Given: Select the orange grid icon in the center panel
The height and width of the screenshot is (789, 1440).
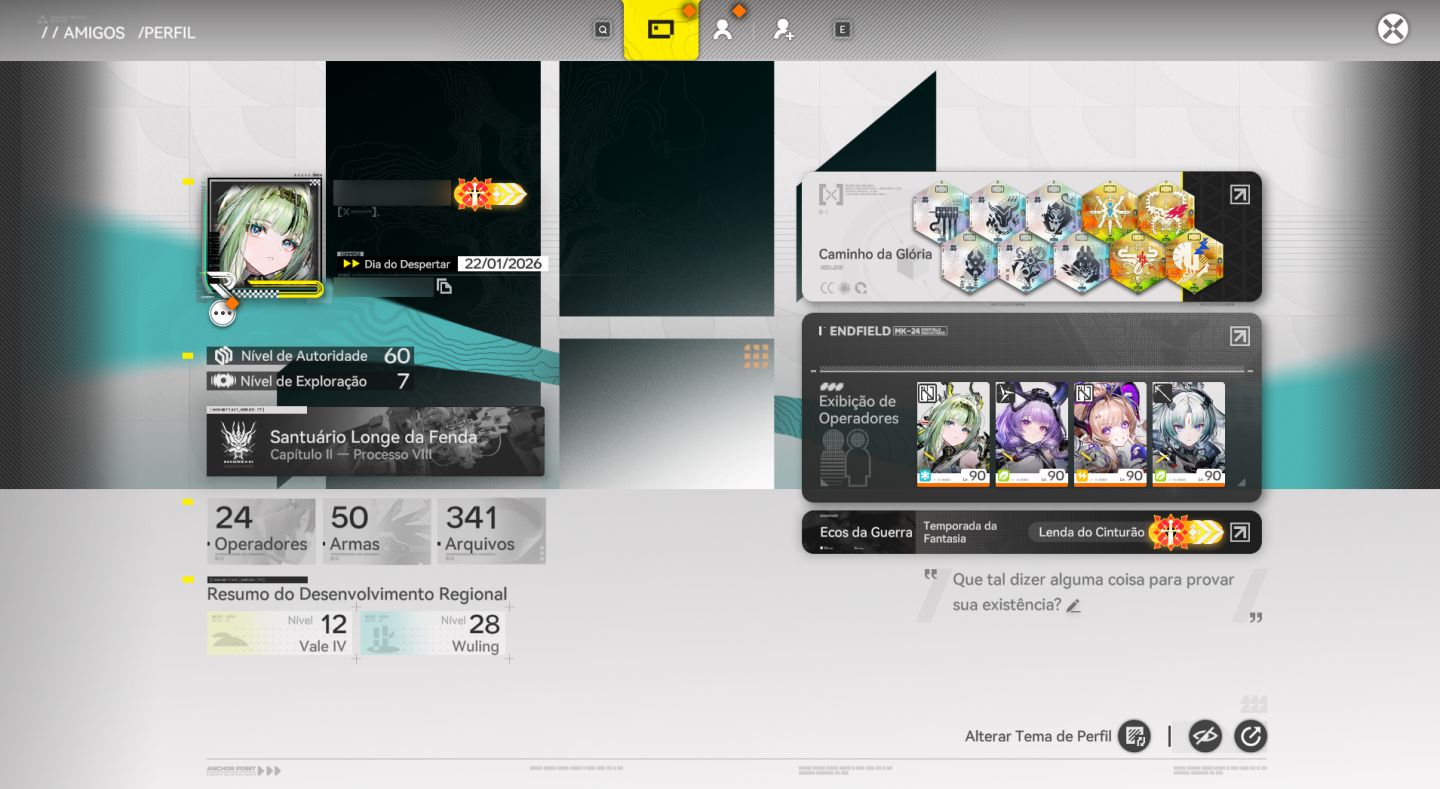Looking at the screenshot, I should 756,356.
